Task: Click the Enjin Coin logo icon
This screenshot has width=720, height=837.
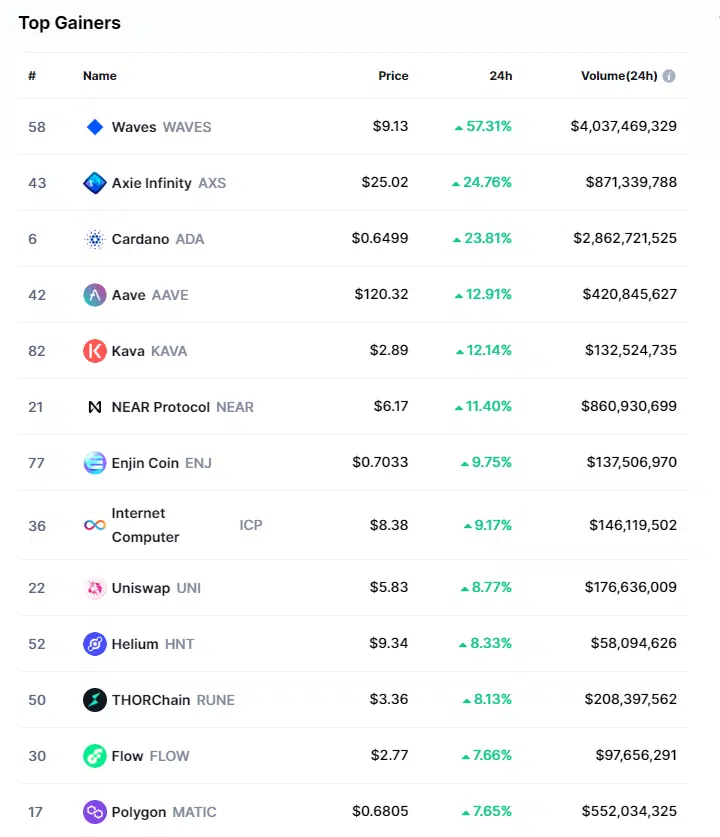Action: point(95,463)
